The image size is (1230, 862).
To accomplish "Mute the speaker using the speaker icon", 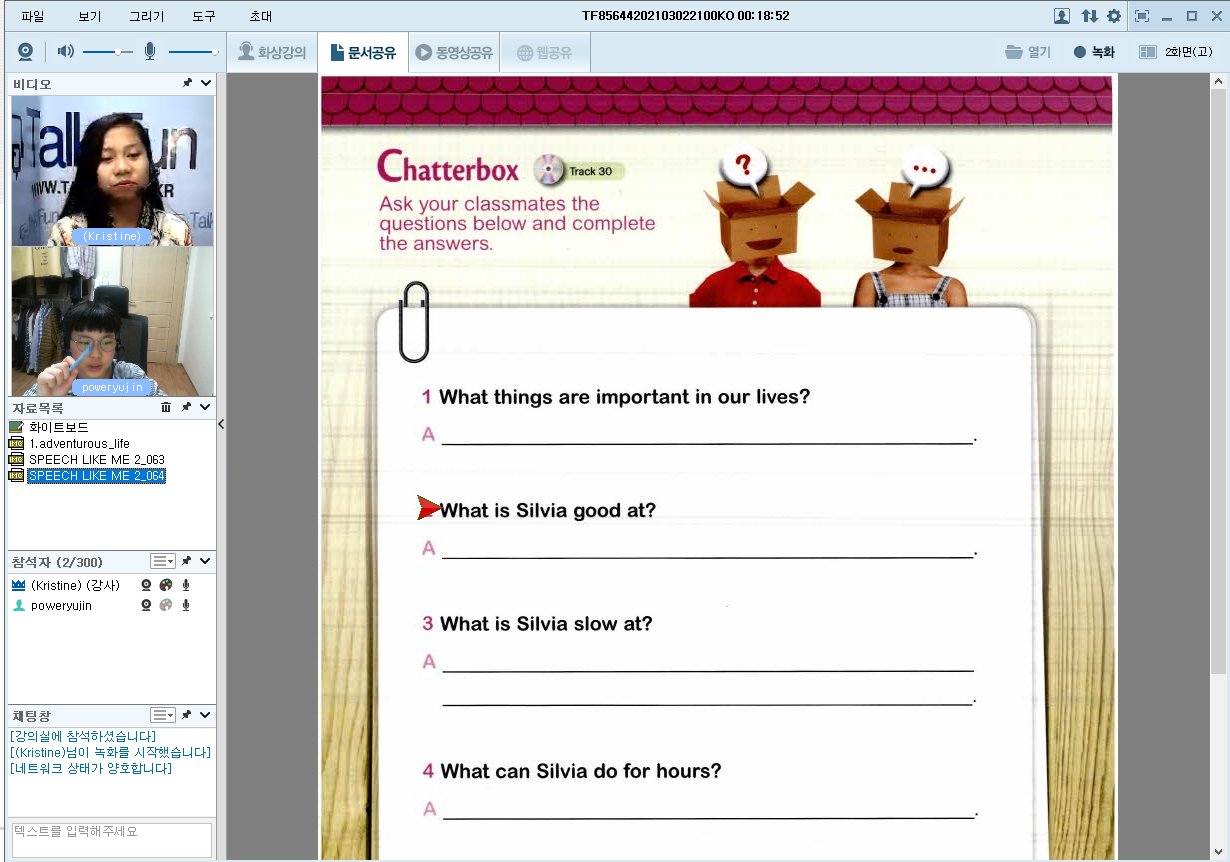I will [x=65, y=52].
